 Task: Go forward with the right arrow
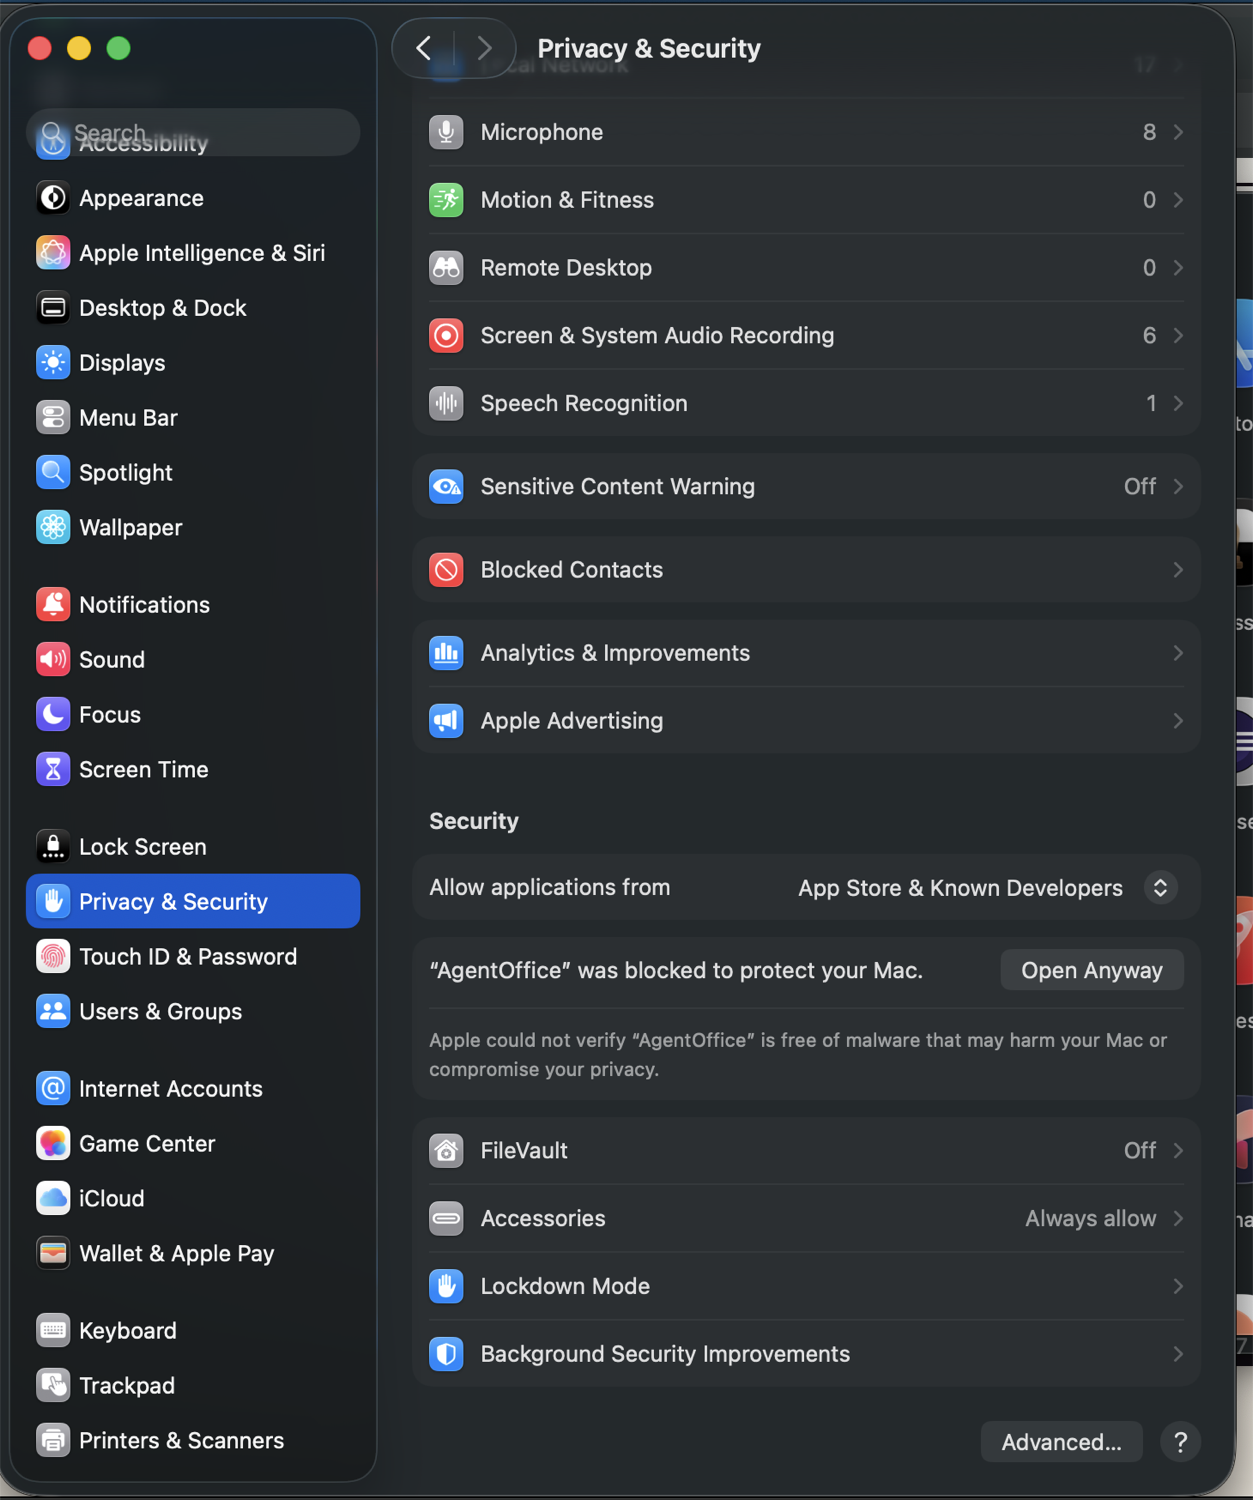[484, 48]
